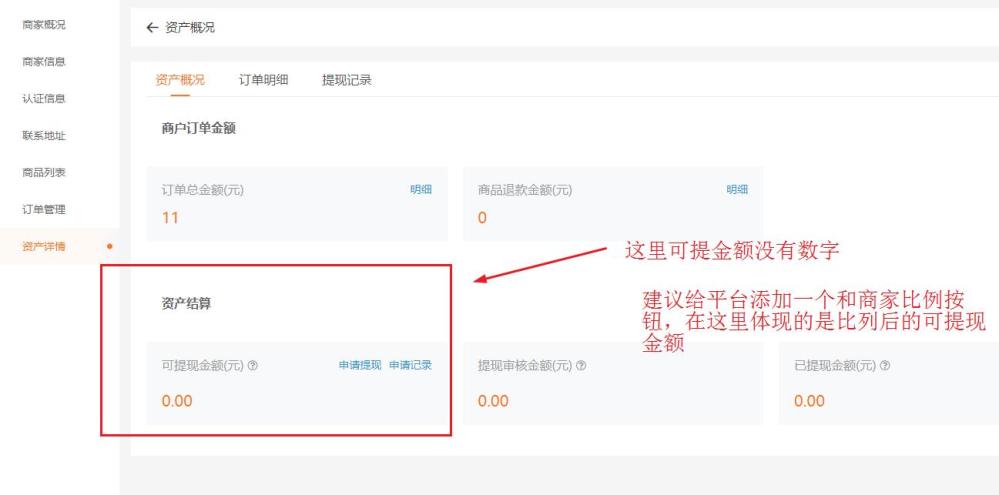999x495 pixels.
Task: Go back using the arrow beside 资产概况
Action: click(x=152, y=27)
